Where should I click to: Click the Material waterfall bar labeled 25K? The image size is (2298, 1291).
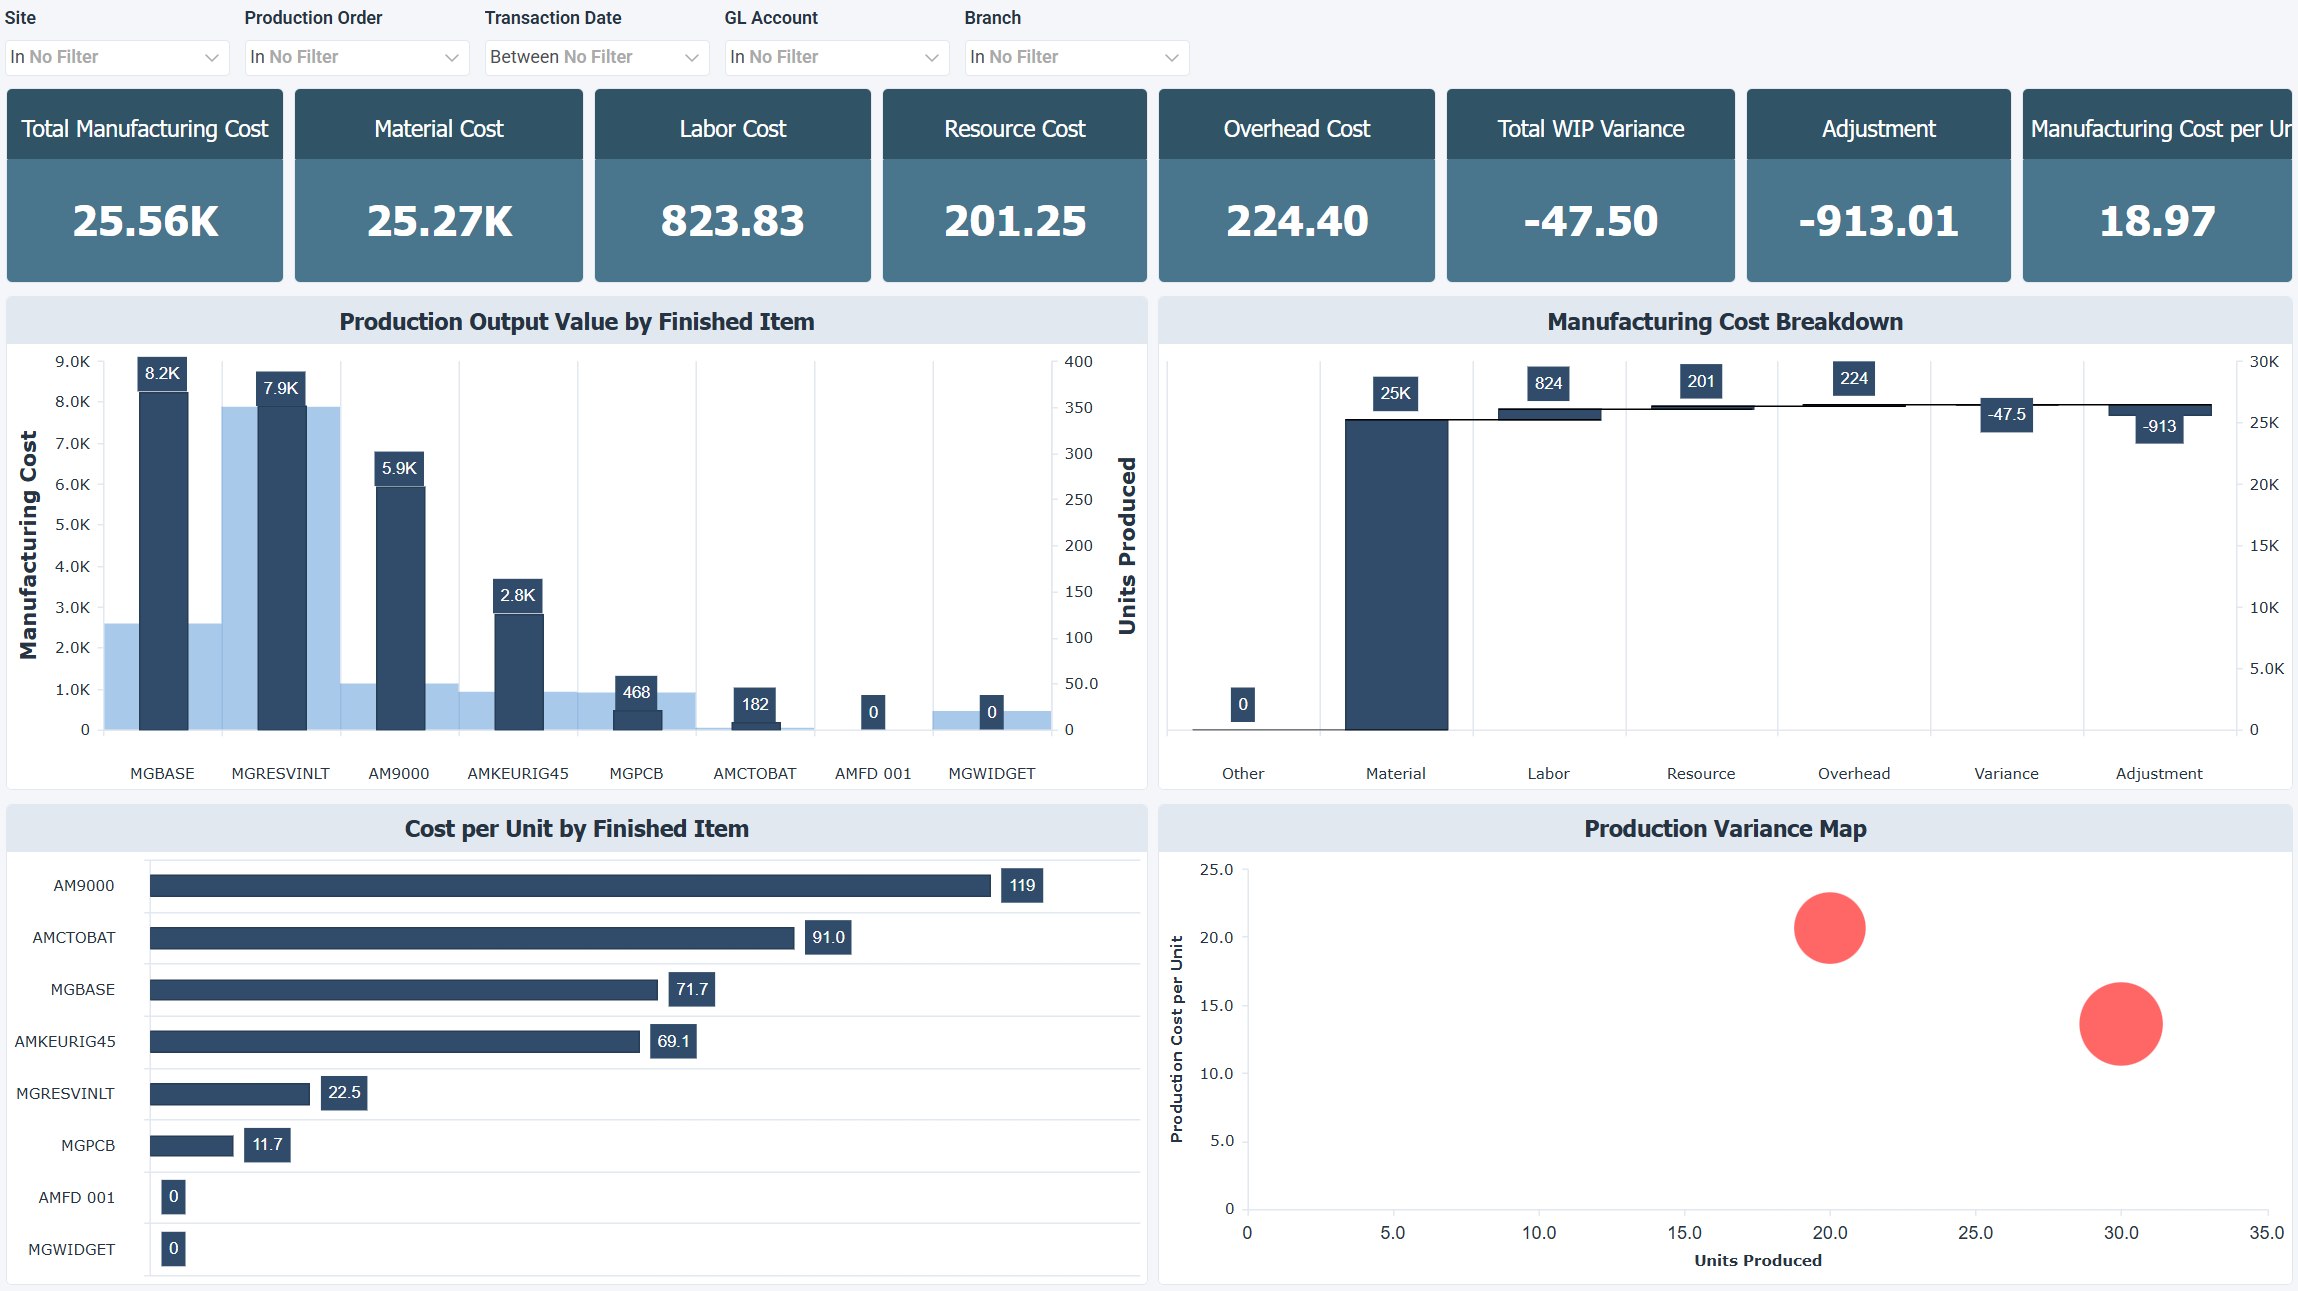tap(1396, 574)
